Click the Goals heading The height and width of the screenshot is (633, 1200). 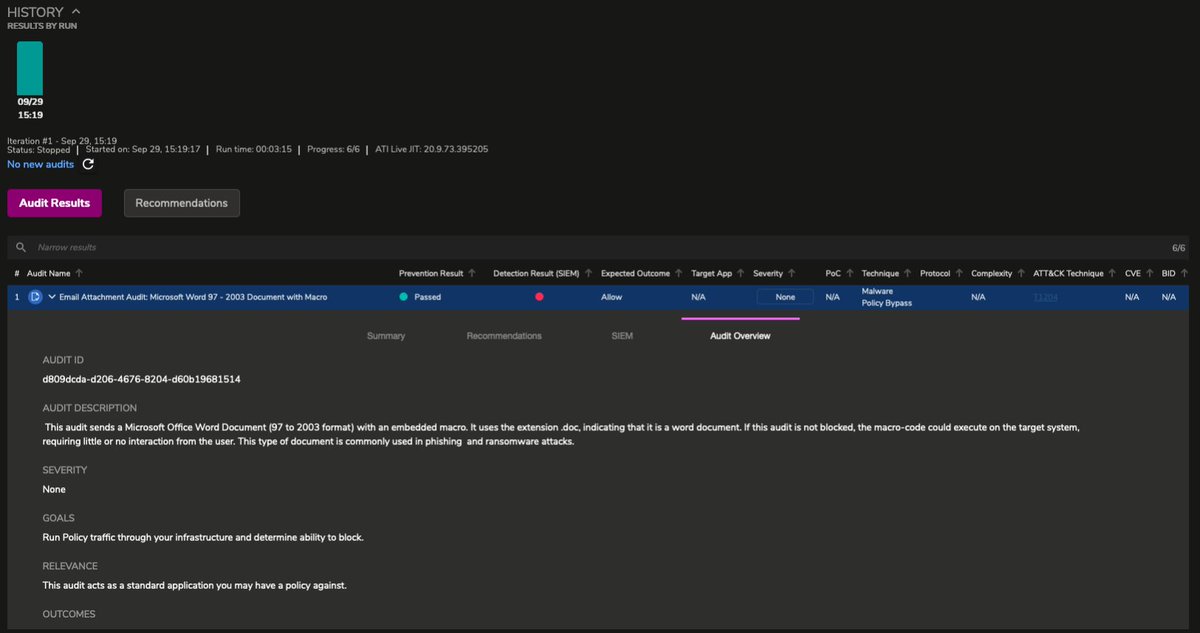(59, 518)
